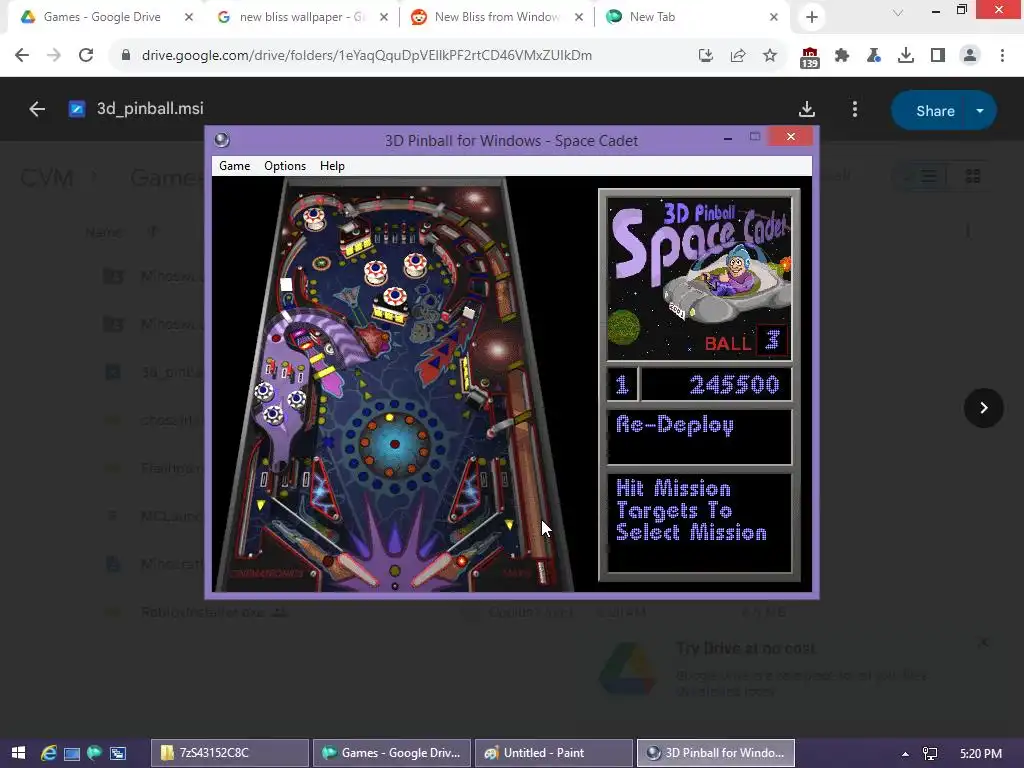Image resolution: width=1024 pixels, height=768 pixels.
Task: Click the 5:20 PM taskbar clock
Action: 981,753
